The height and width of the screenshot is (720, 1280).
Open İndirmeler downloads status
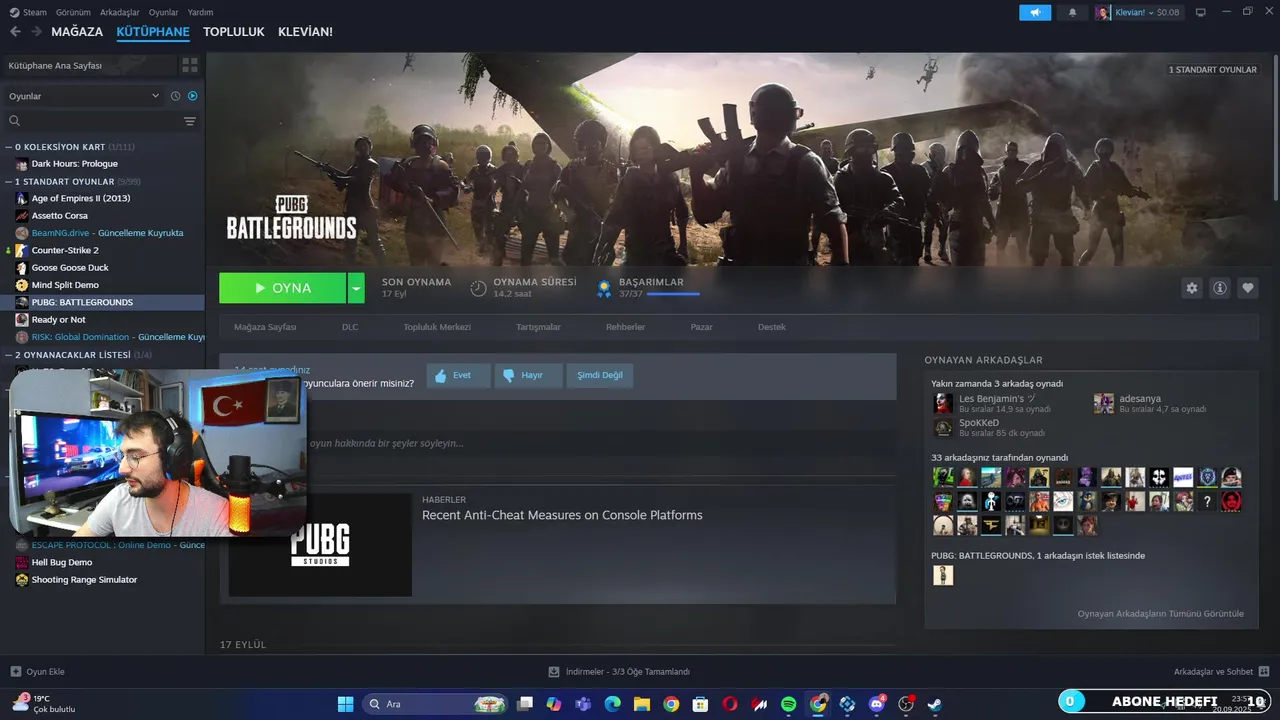[x=619, y=672]
